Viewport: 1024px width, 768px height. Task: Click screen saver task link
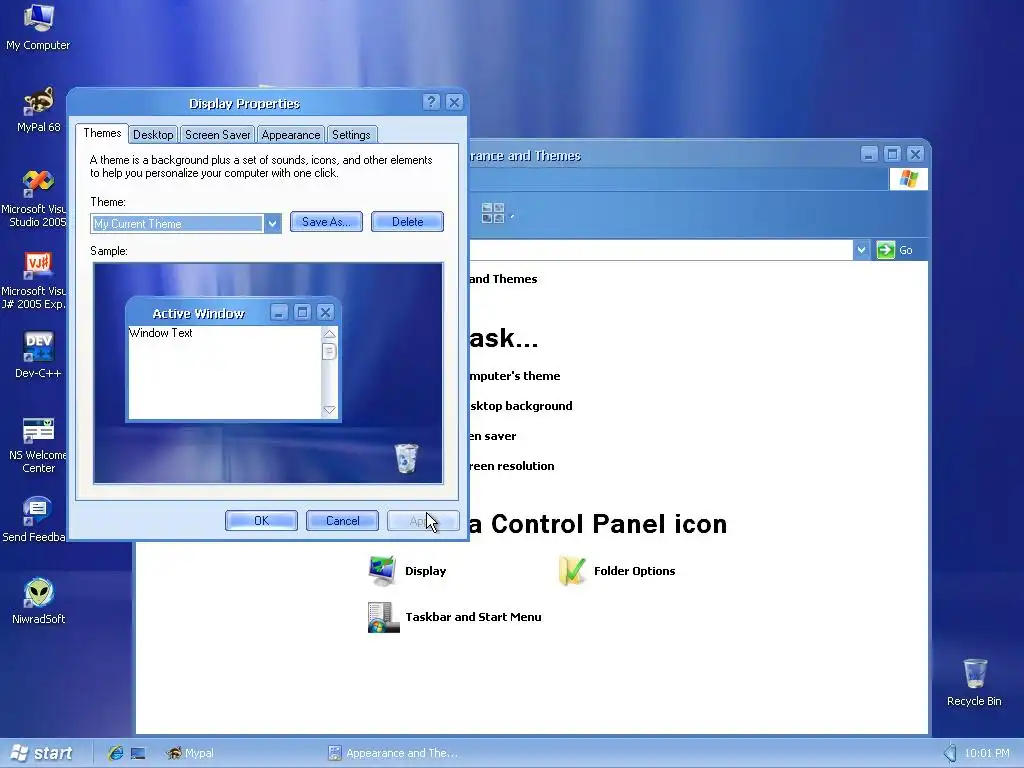492,436
